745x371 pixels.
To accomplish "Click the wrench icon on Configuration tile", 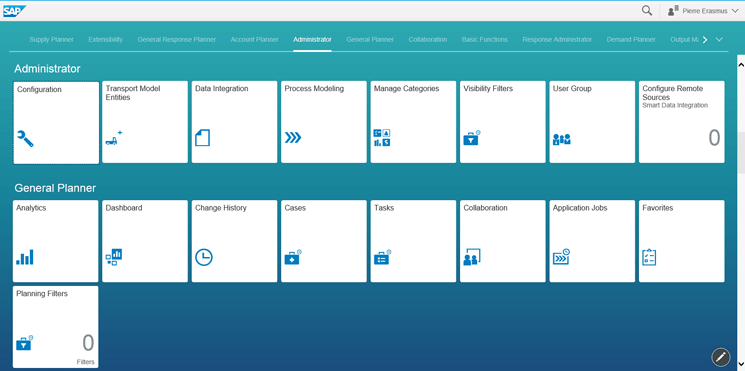I will pos(25,138).
